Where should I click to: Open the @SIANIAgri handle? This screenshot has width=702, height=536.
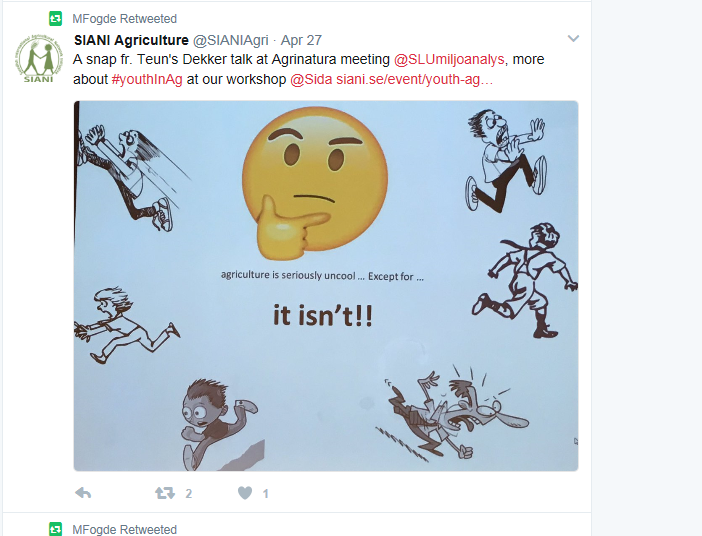pos(231,40)
